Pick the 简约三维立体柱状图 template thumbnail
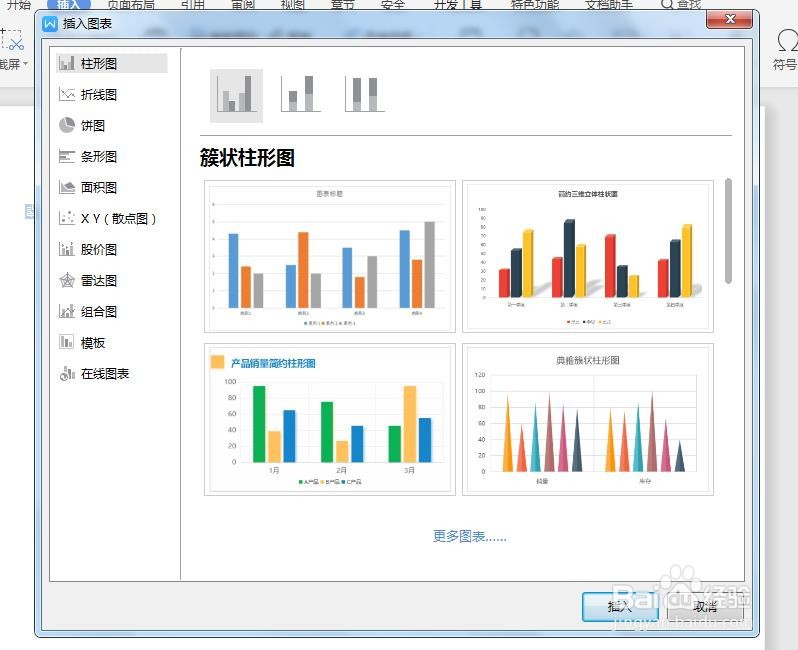The width and height of the screenshot is (798, 650). [588, 257]
